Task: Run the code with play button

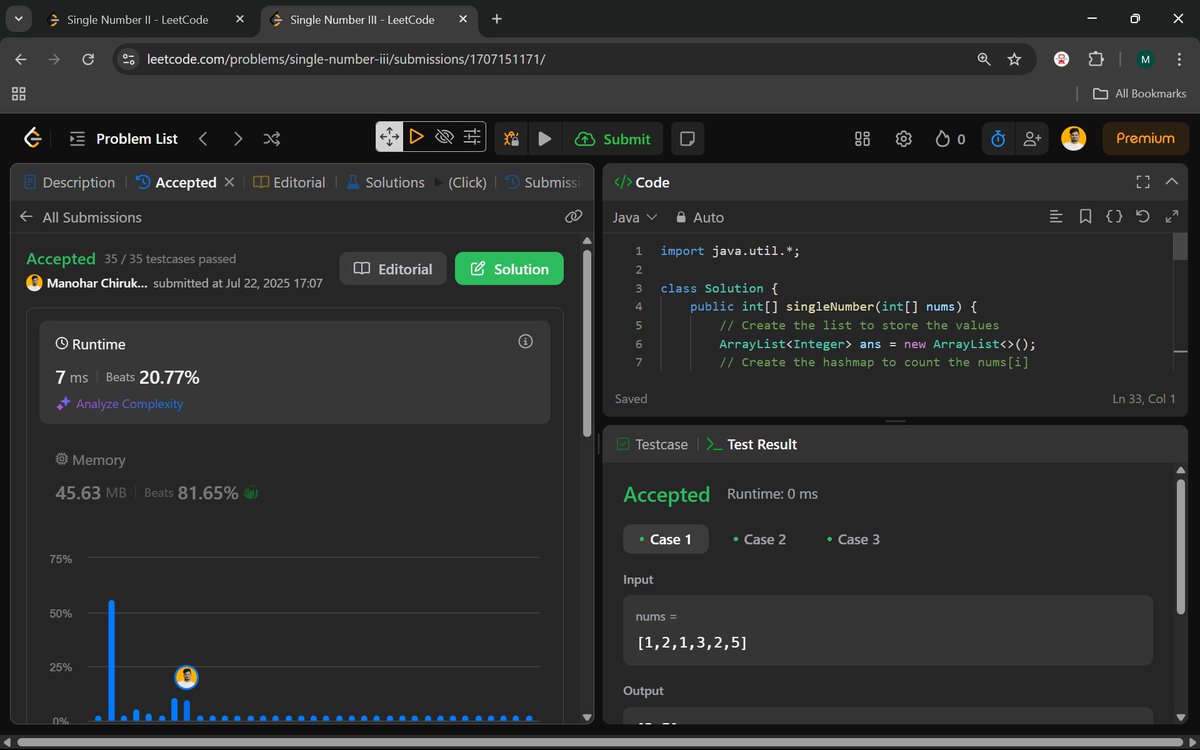Action: tap(544, 139)
